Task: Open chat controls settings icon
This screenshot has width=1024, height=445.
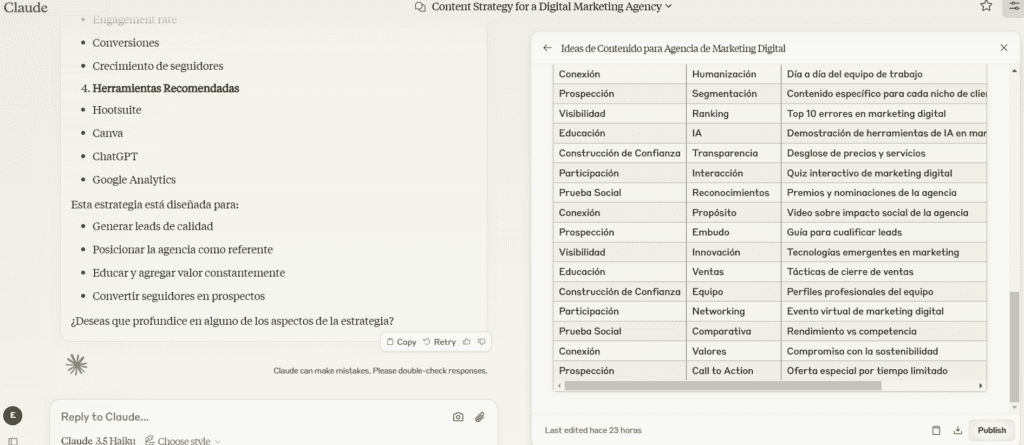Action: [1014, 7]
